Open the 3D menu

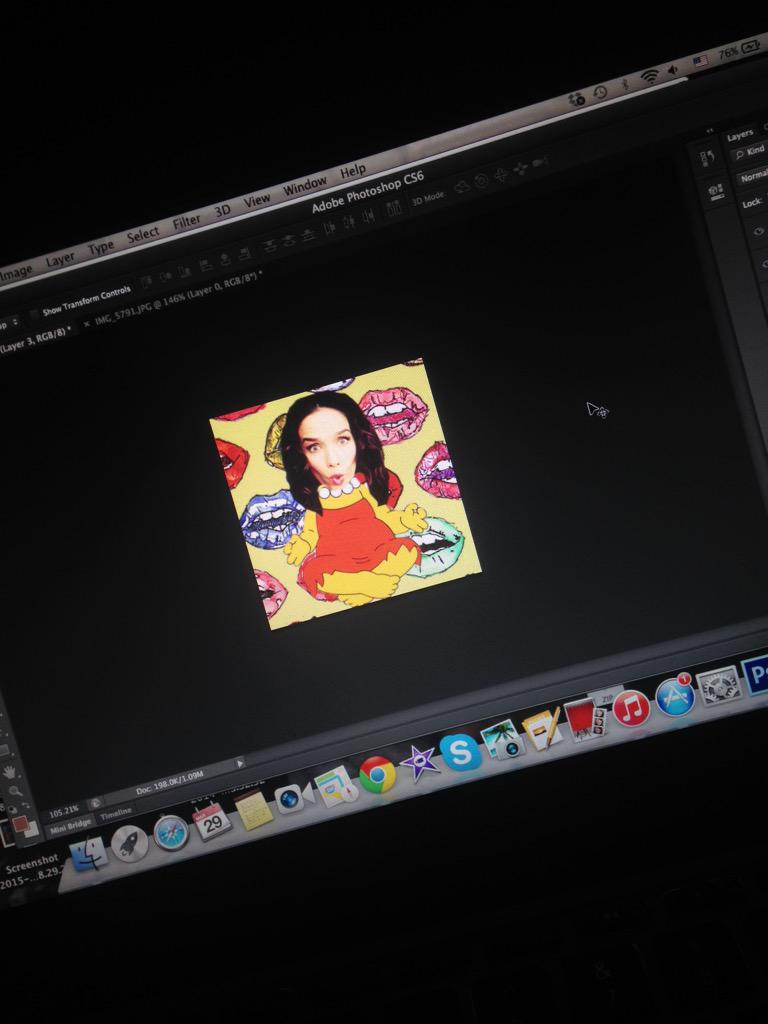pos(222,211)
